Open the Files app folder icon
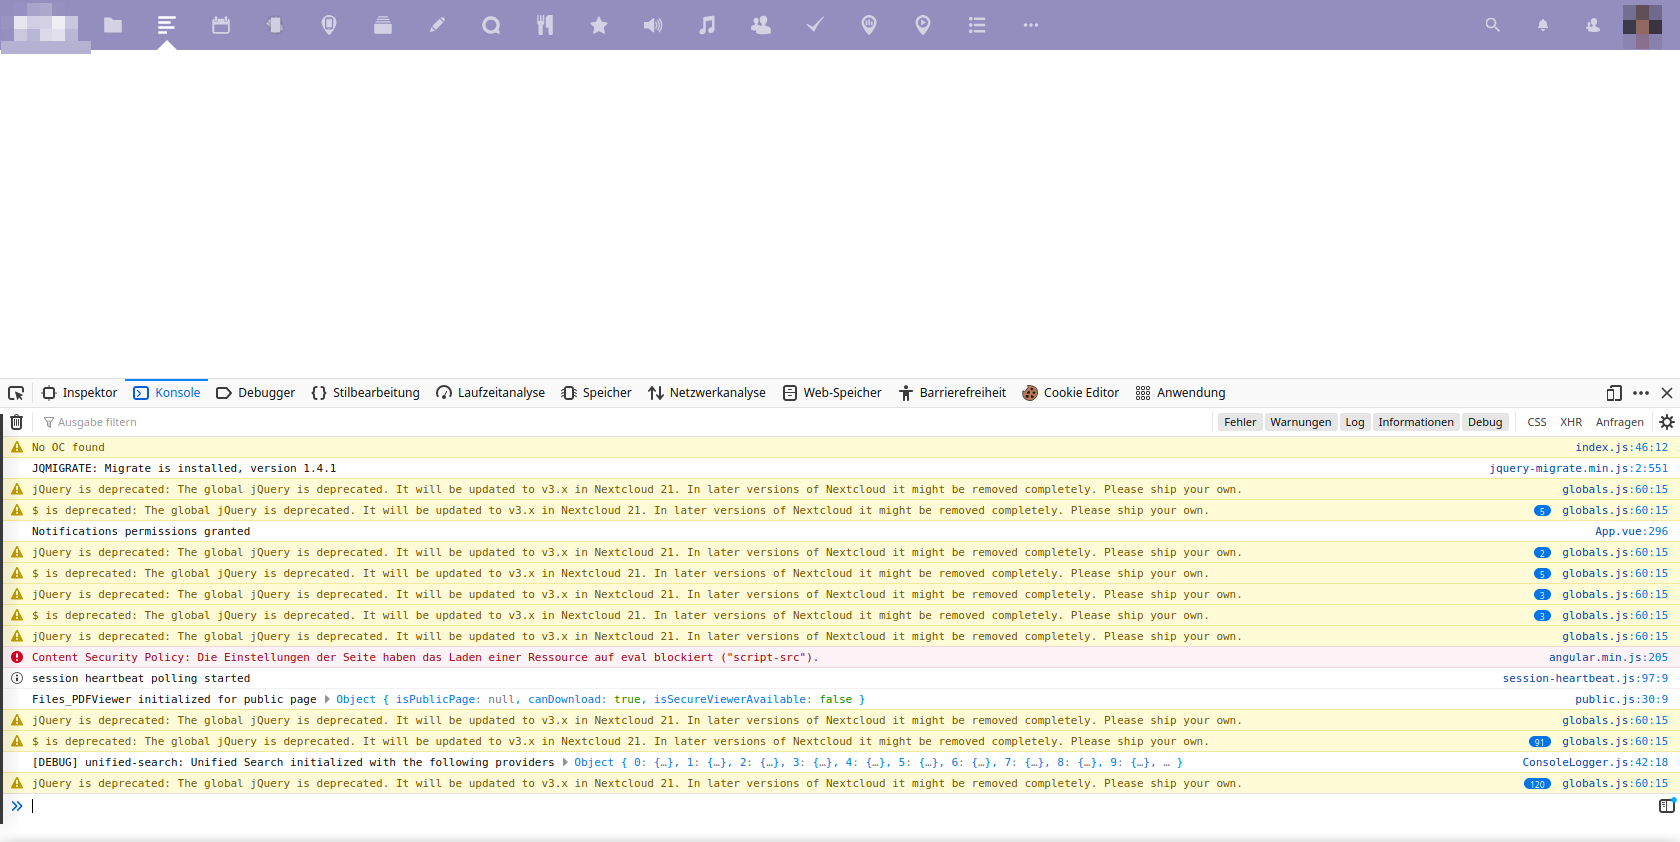Viewport: 1680px width, 842px height. 113,25
